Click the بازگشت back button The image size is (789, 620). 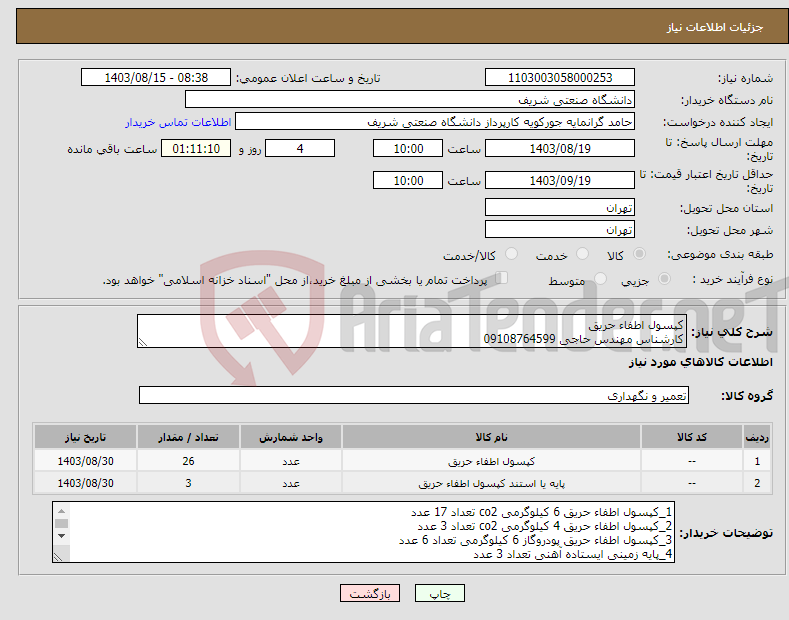(370, 593)
